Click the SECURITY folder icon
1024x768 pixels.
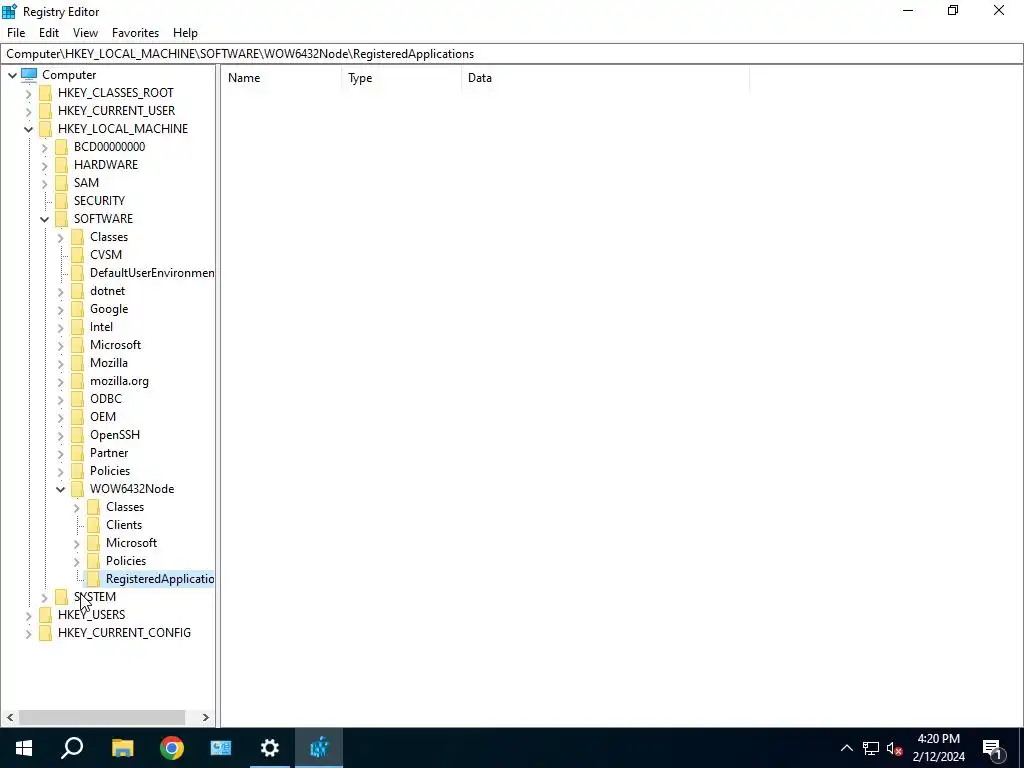click(x=61, y=200)
